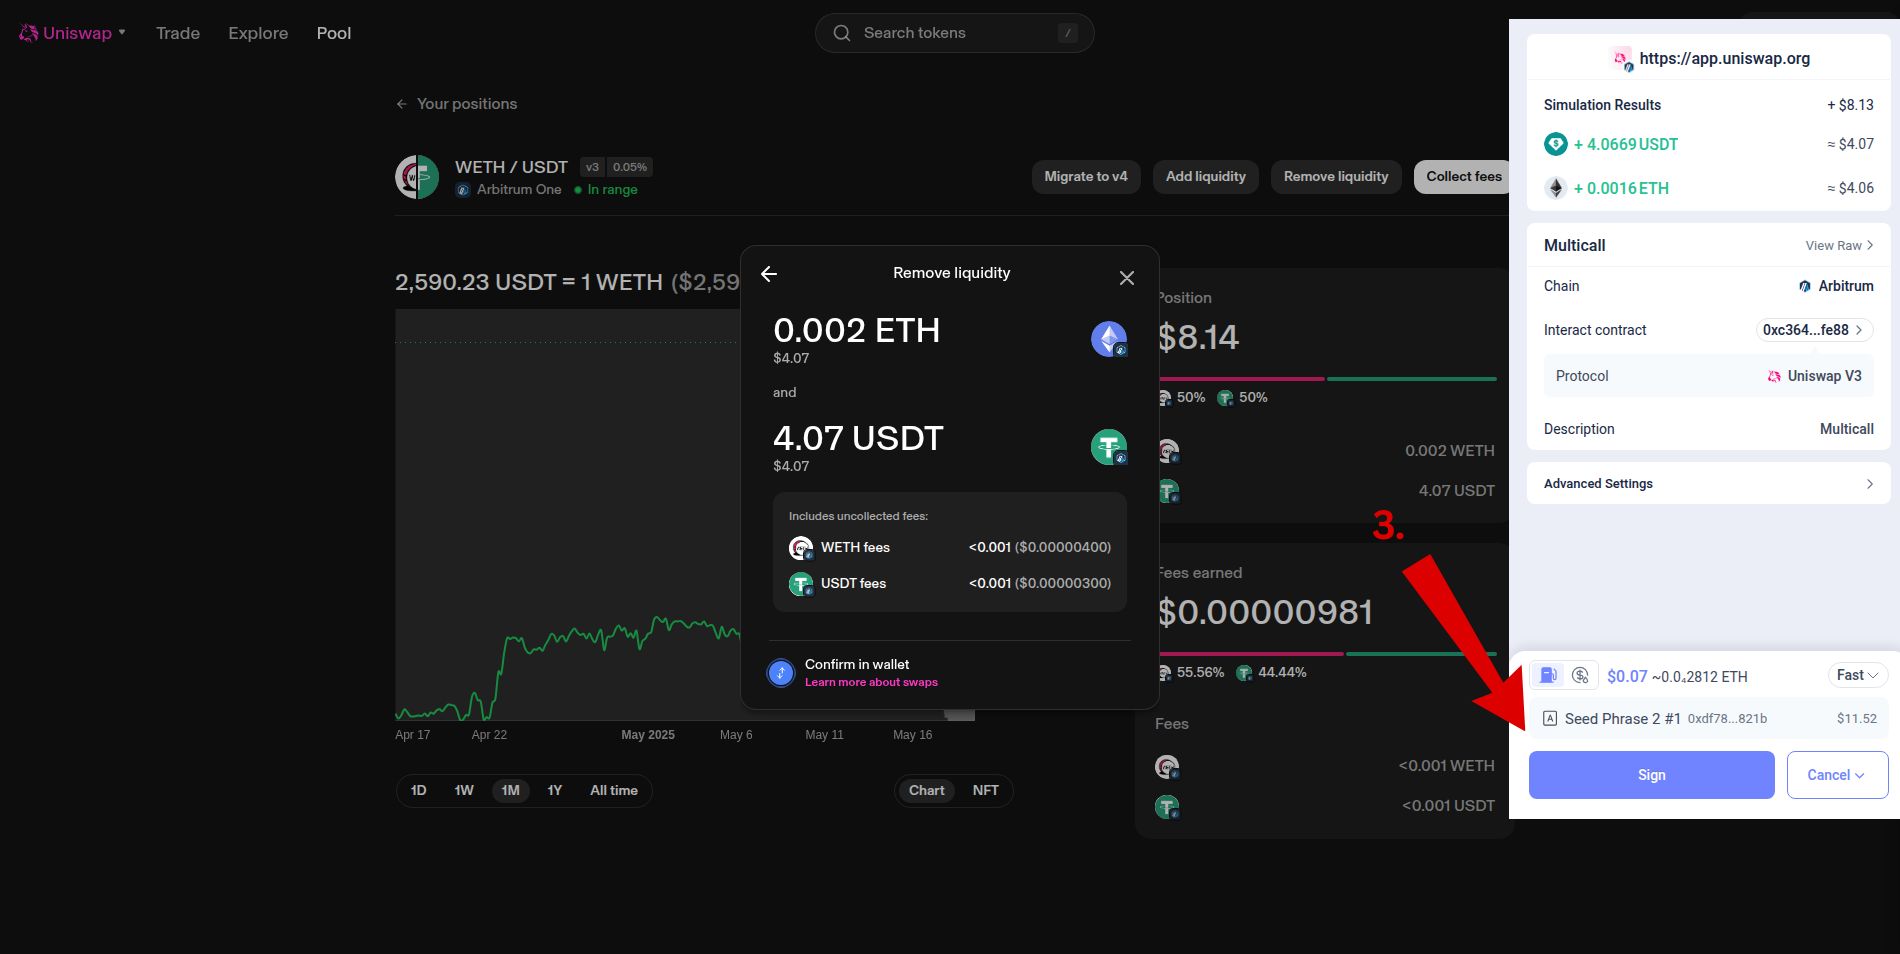This screenshot has height=954, width=1900.
Task: Toggle view to NFT
Action: click(985, 790)
